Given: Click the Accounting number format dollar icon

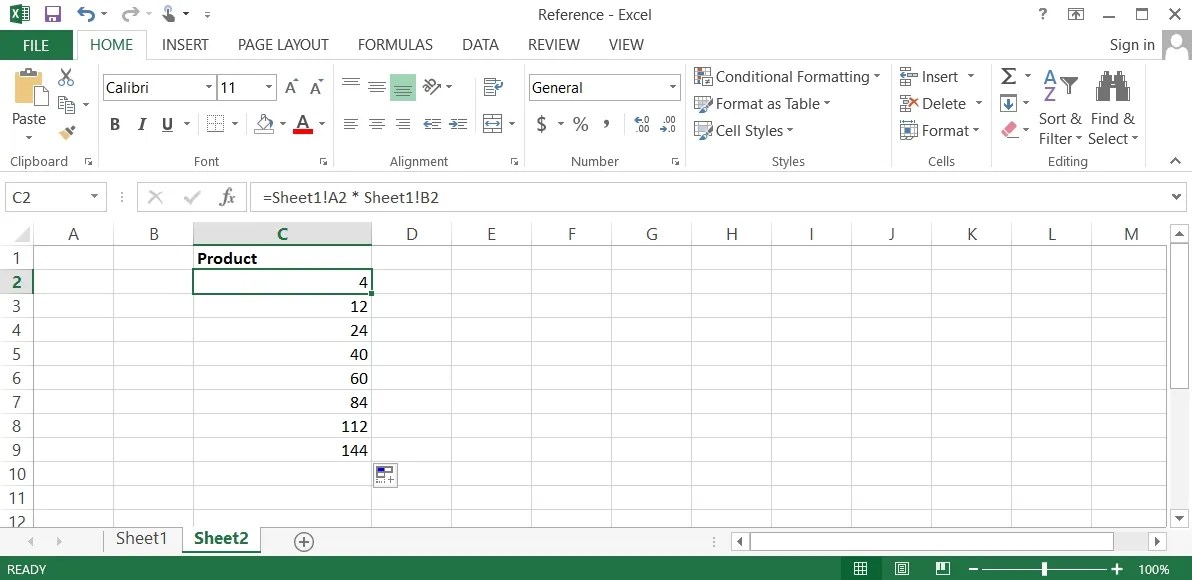Looking at the screenshot, I should (x=541, y=125).
